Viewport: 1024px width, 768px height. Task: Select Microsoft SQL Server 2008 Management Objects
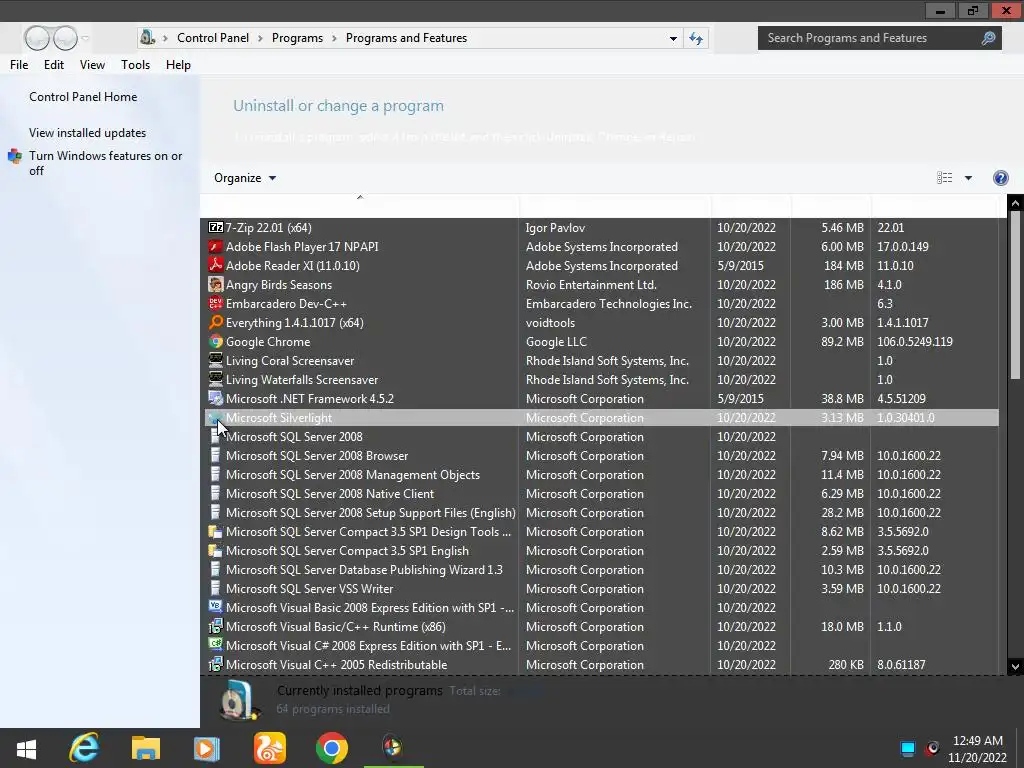coord(601,474)
